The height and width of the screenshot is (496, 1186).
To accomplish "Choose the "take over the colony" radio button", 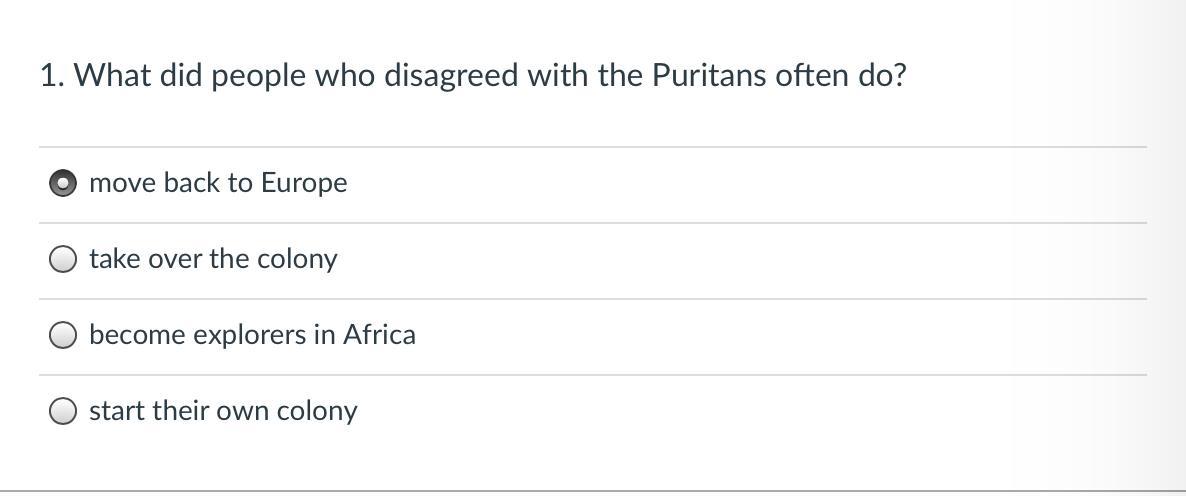I will click(x=63, y=260).
